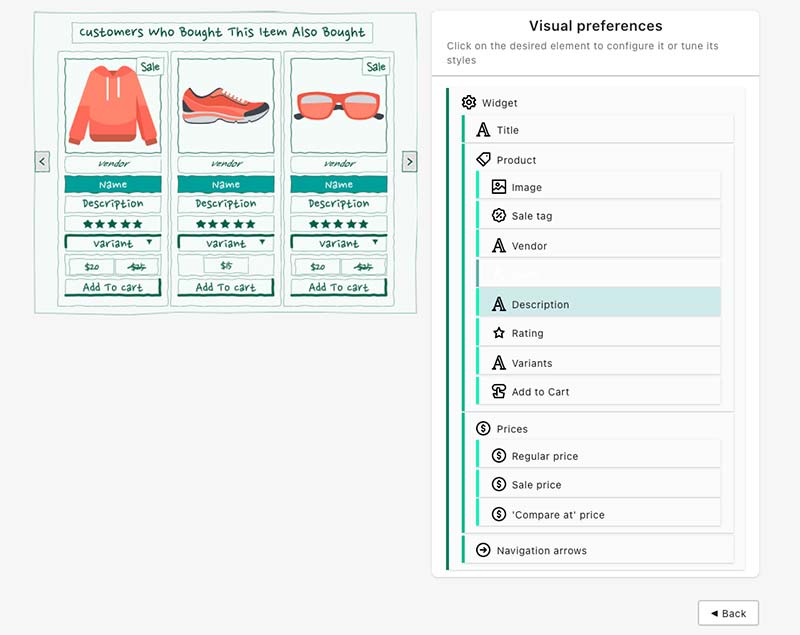Select the Add to Cart icon
Image resolution: width=800 pixels, height=635 pixels.
coord(499,392)
